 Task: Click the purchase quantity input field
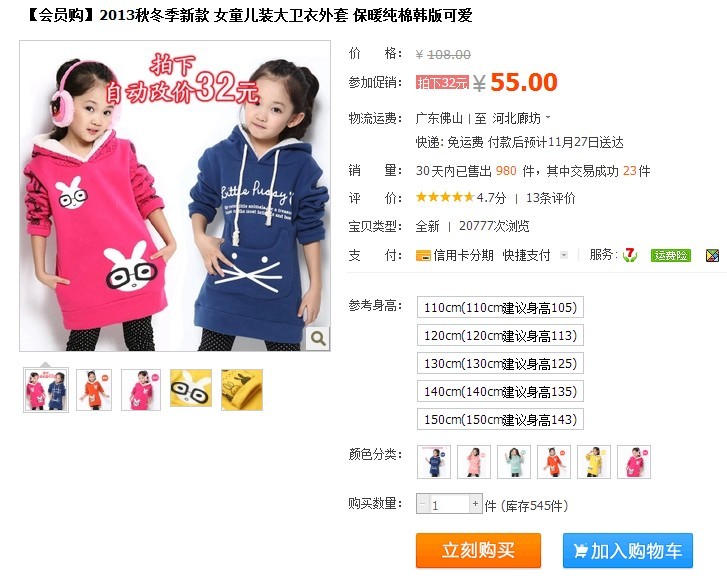[449, 504]
